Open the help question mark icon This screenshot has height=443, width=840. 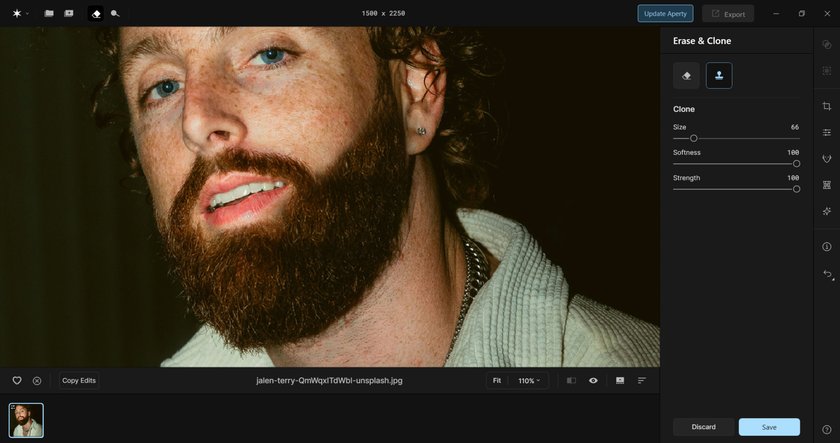coord(827,429)
